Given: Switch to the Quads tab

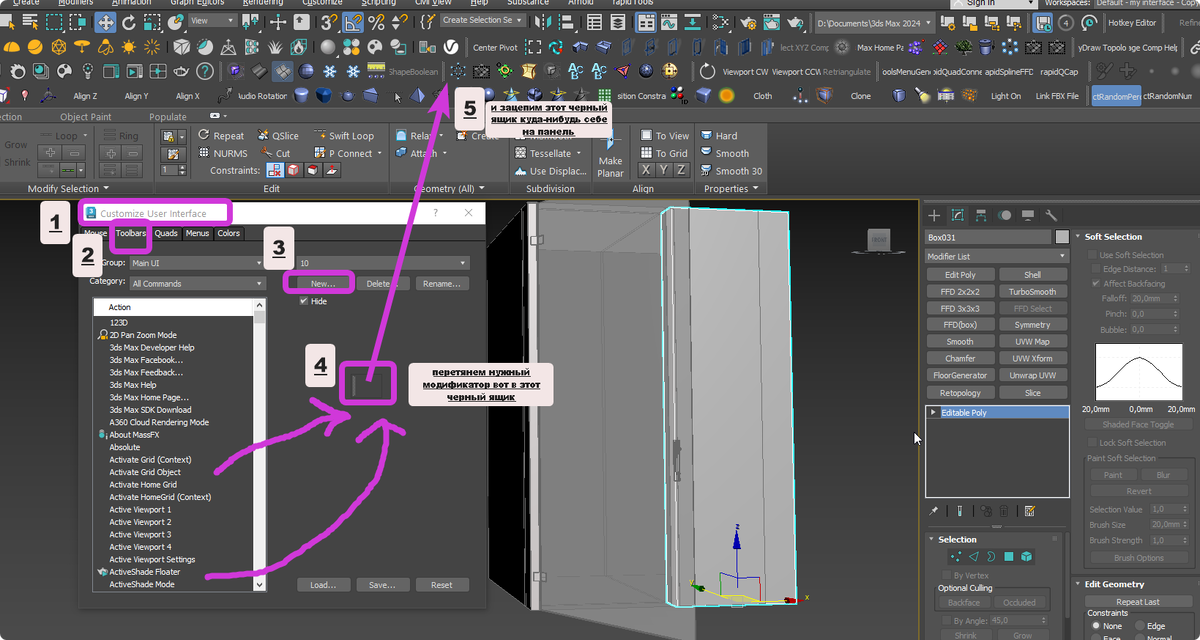Looking at the screenshot, I should coord(166,233).
